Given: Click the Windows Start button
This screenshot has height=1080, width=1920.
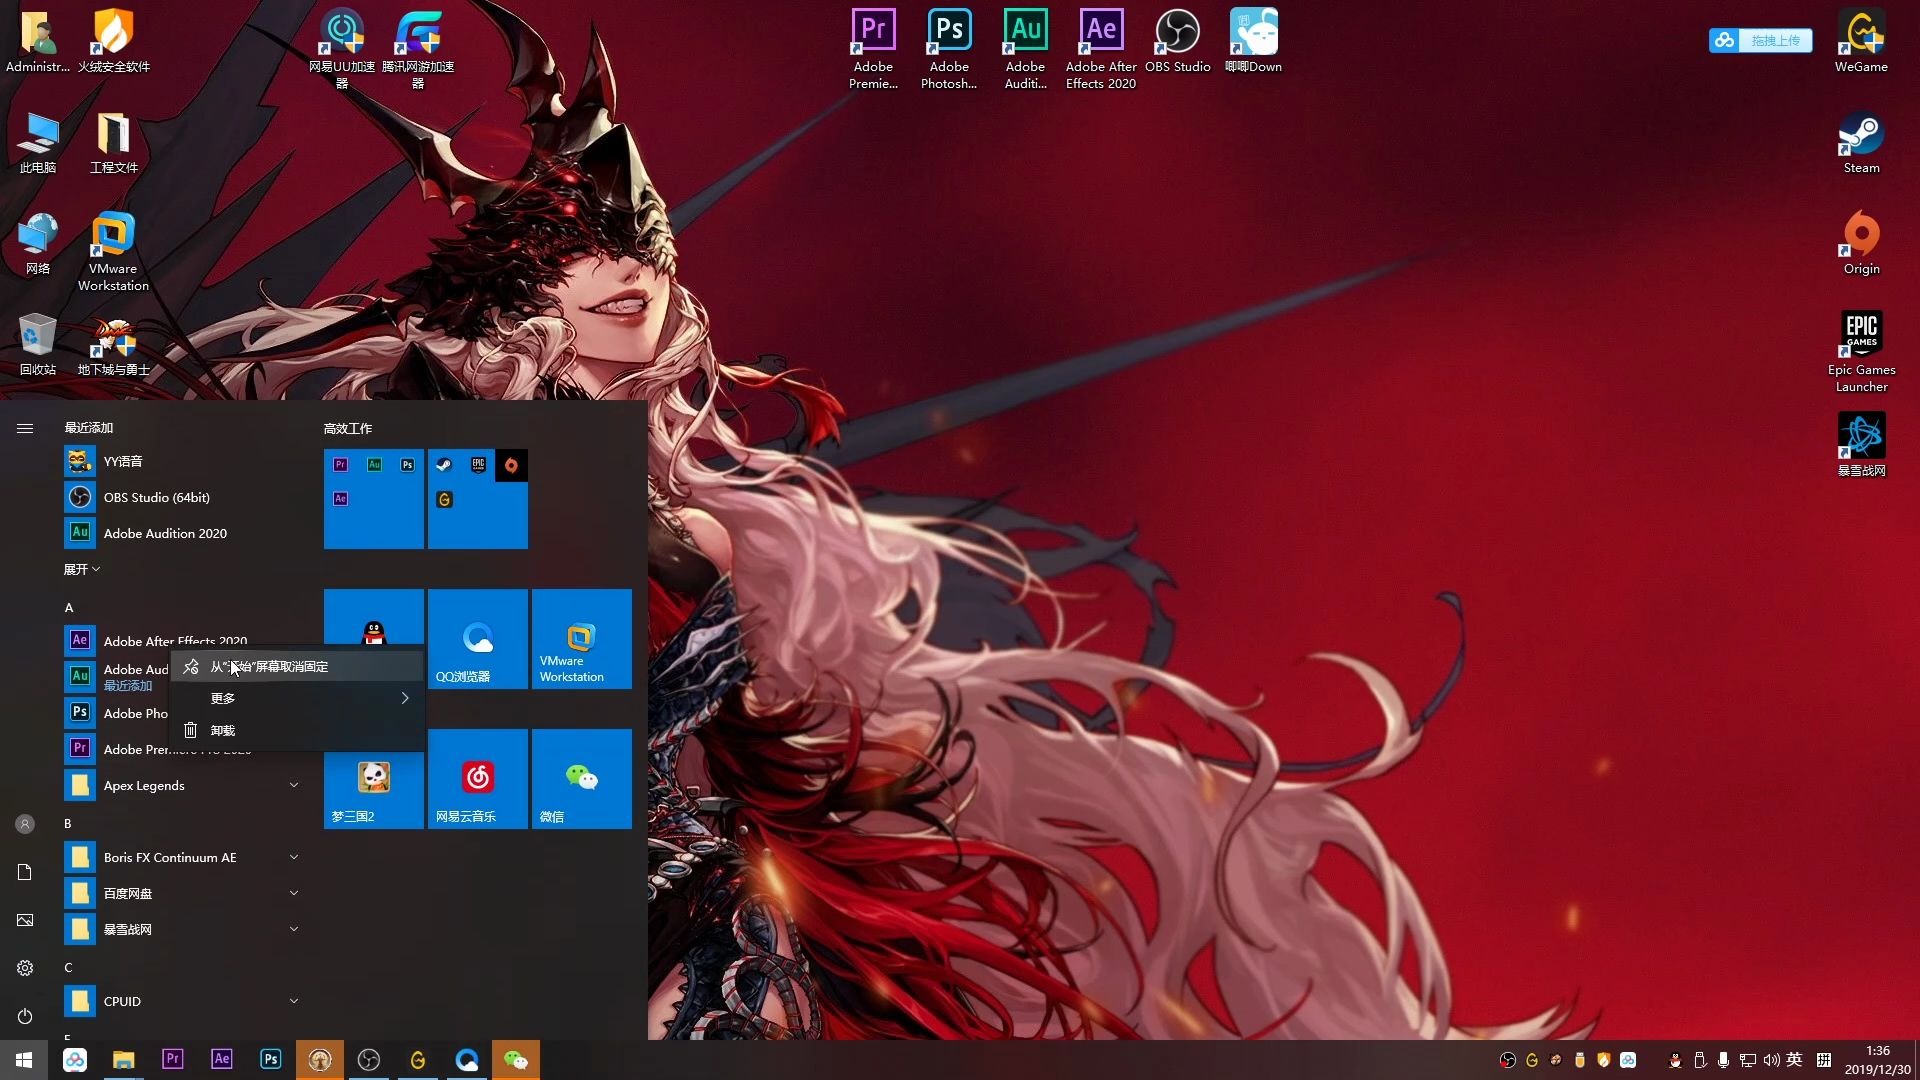Looking at the screenshot, I should tap(24, 1059).
